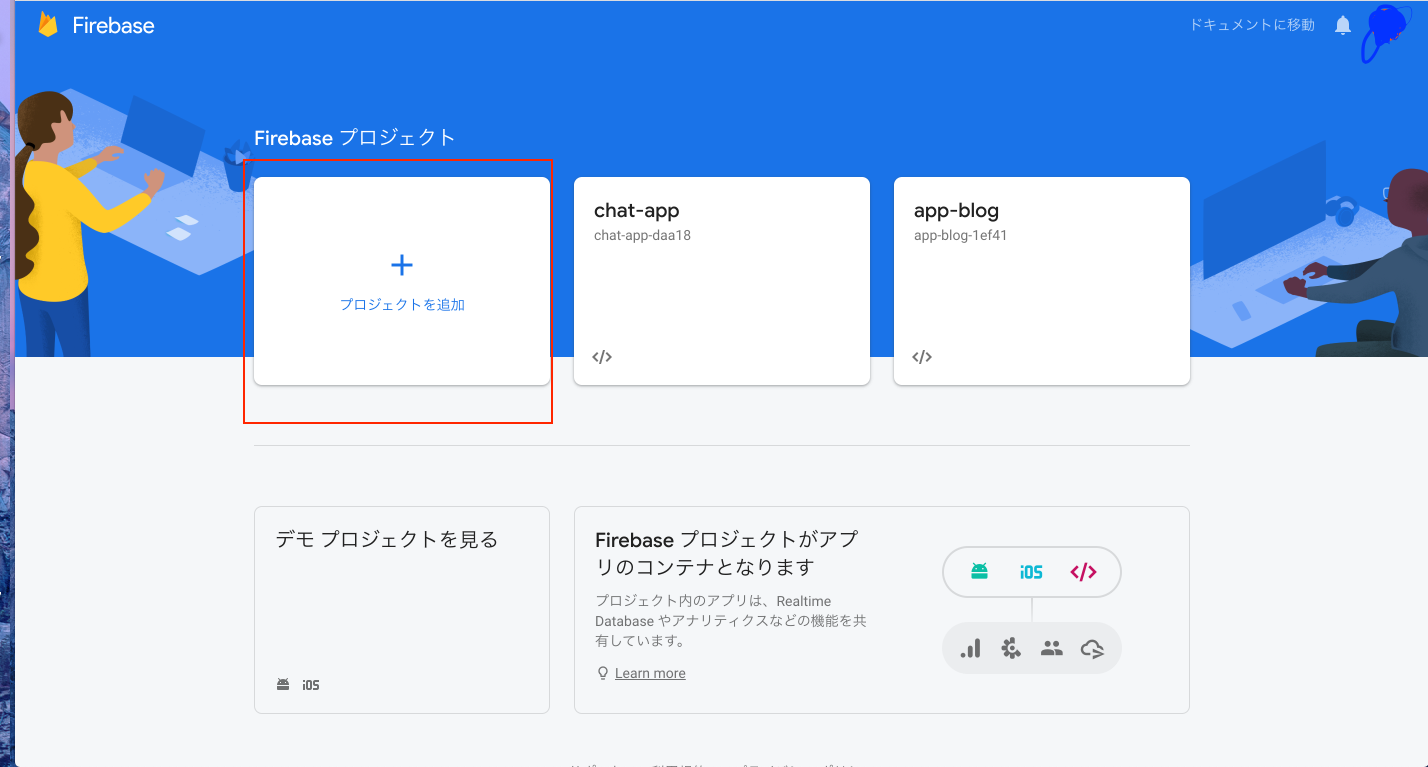Open the chat-app project card
The height and width of the screenshot is (767, 1428).
(721, 281)
